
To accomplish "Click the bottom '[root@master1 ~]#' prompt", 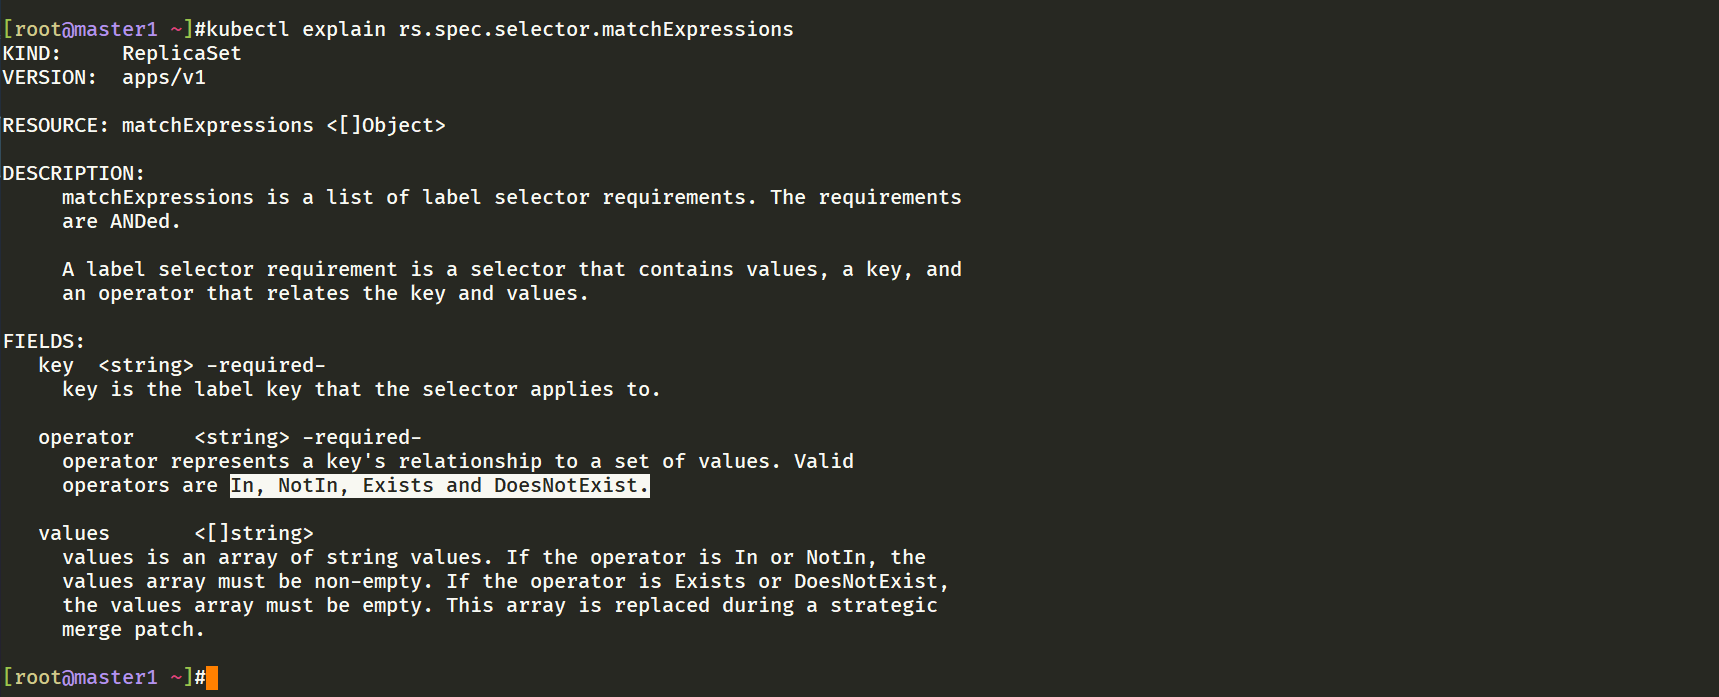I will pos(104,678).
